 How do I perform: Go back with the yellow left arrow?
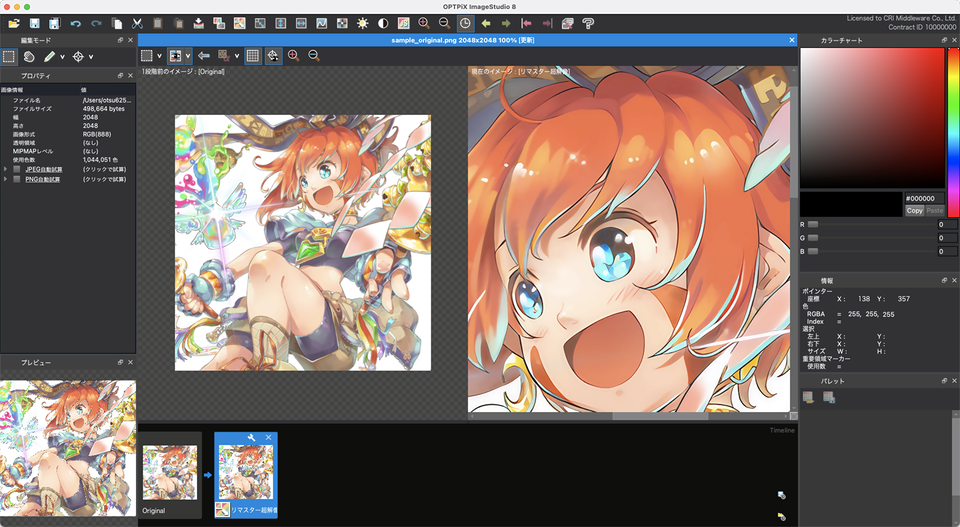tap(486, 23)
